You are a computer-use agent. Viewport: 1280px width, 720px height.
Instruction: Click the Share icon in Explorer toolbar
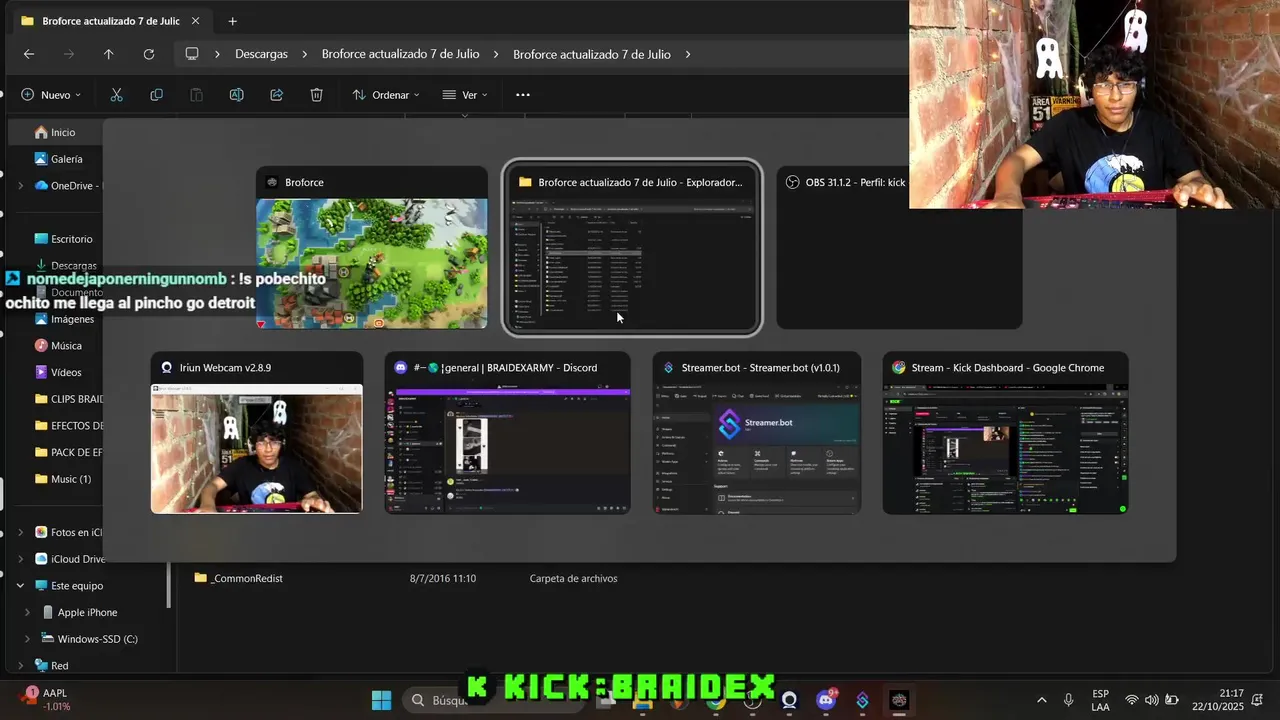pos(276,95)
